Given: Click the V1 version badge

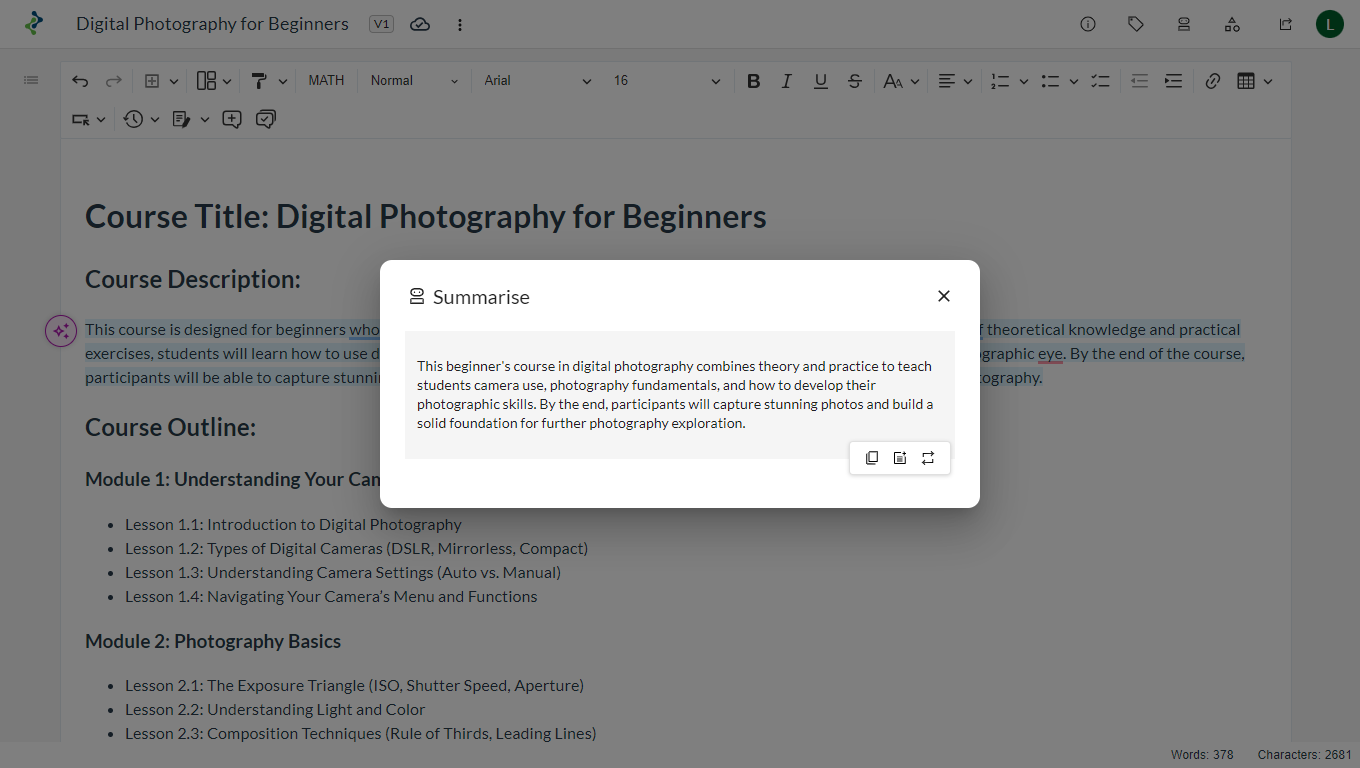Looking at the screenshot, I should [381, 24].
